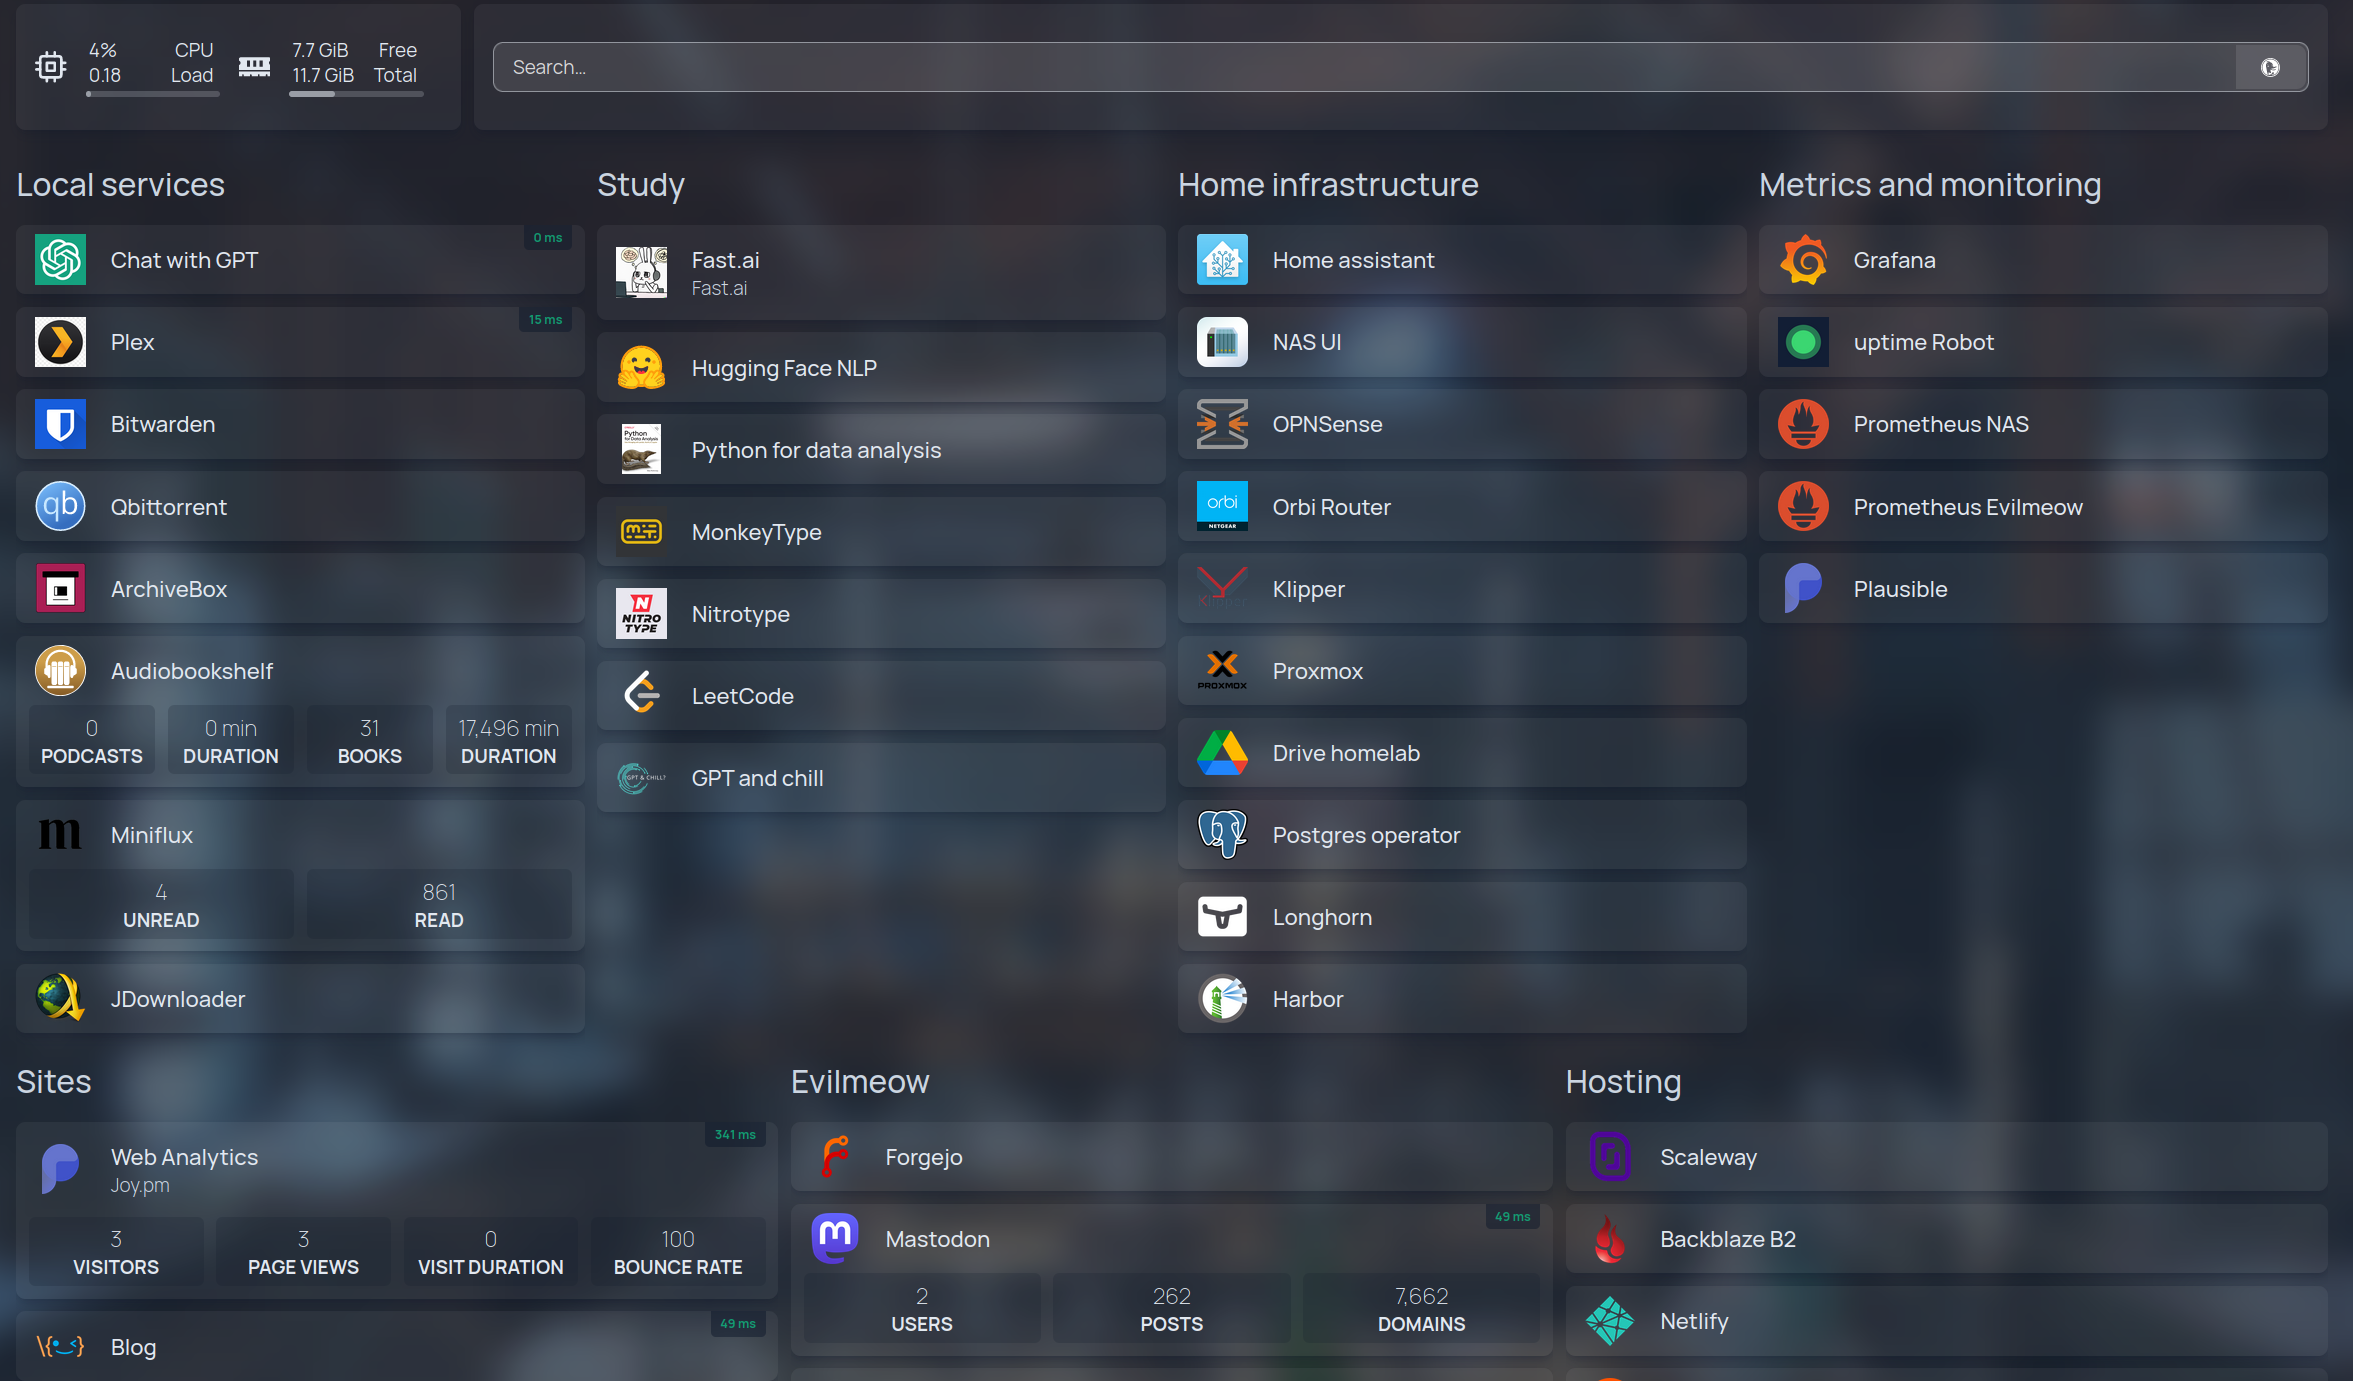This screenshot has width=2353, height=1381.
Task: Click the search provider button in search bar
Action: pos(2270,67)
